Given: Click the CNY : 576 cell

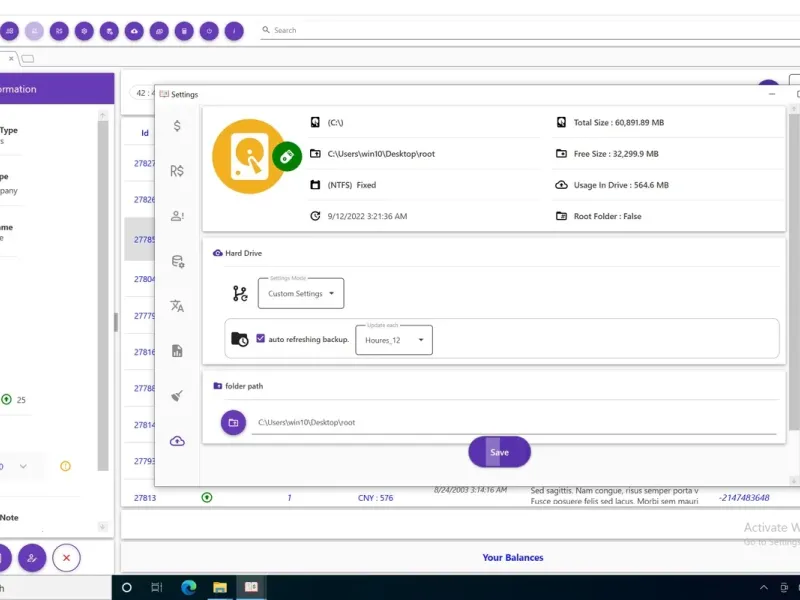Looking at the screenshot, I should tap(376, 497).
